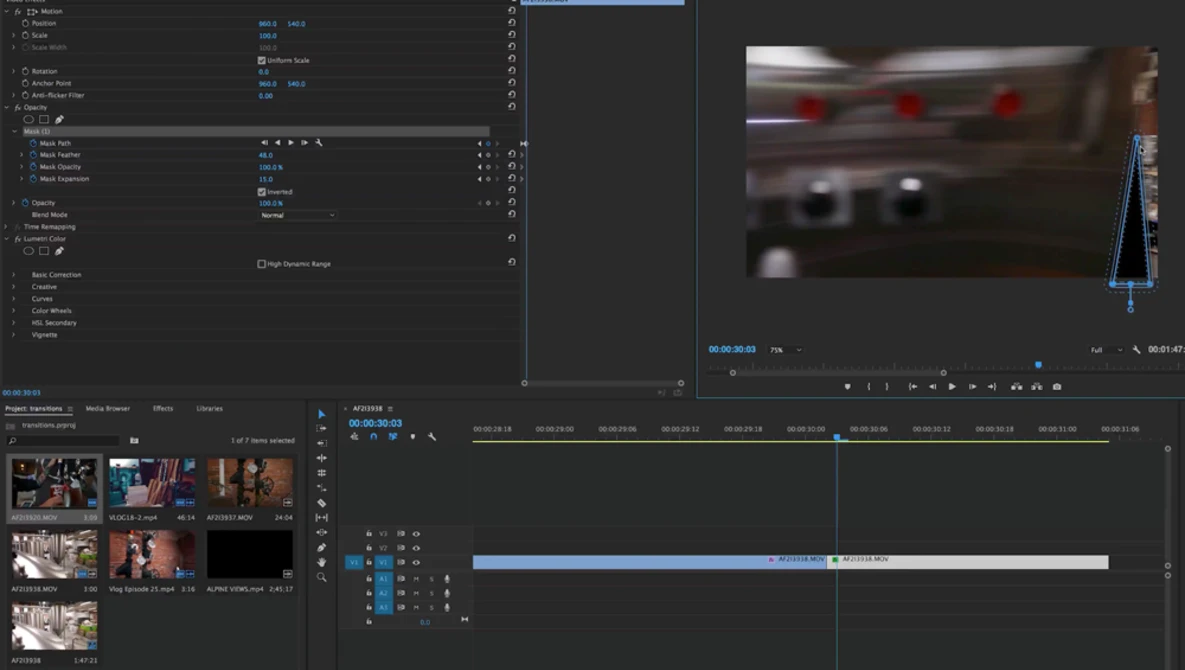Export frame with camera icon
The width and height of the screenshot is (1185, 670).
1057,387
